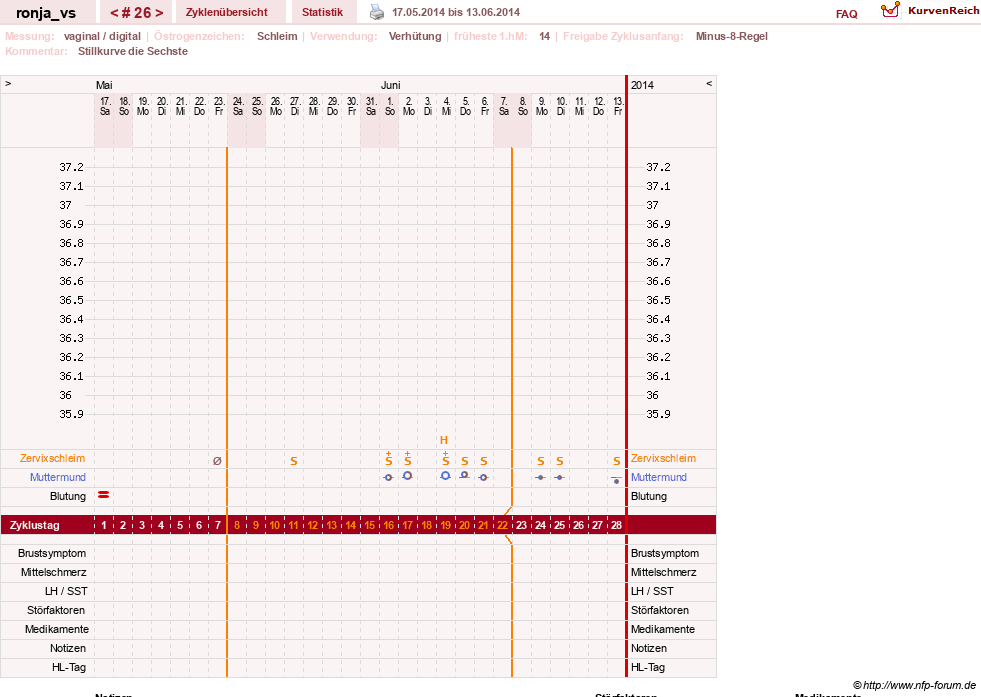
Task: Click the printer icon next to date range
Action: click(377, 12)
